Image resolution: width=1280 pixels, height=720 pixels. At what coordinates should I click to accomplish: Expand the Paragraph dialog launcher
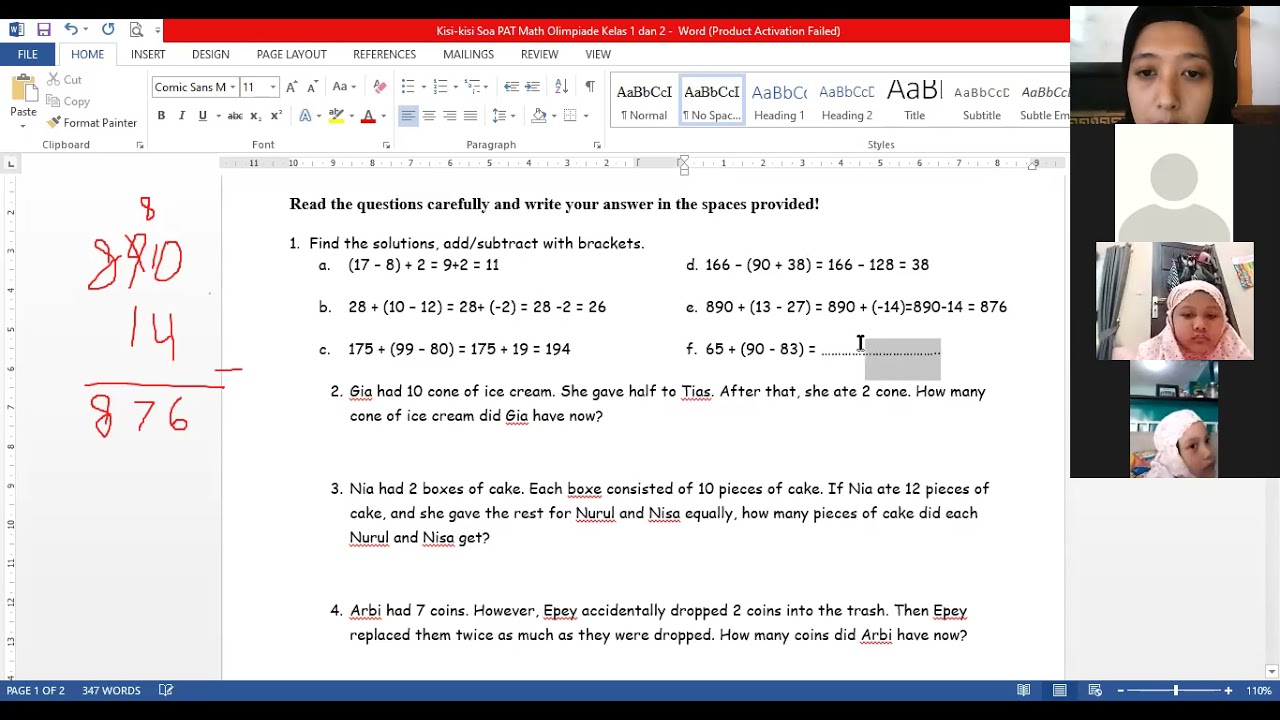597,146
